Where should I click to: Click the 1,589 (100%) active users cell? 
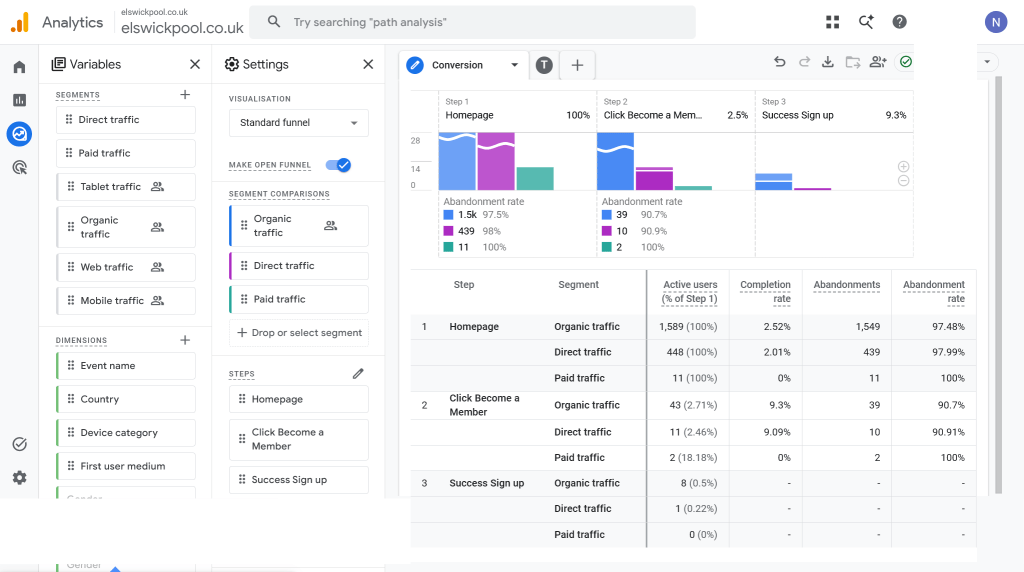tap(688, 326)
